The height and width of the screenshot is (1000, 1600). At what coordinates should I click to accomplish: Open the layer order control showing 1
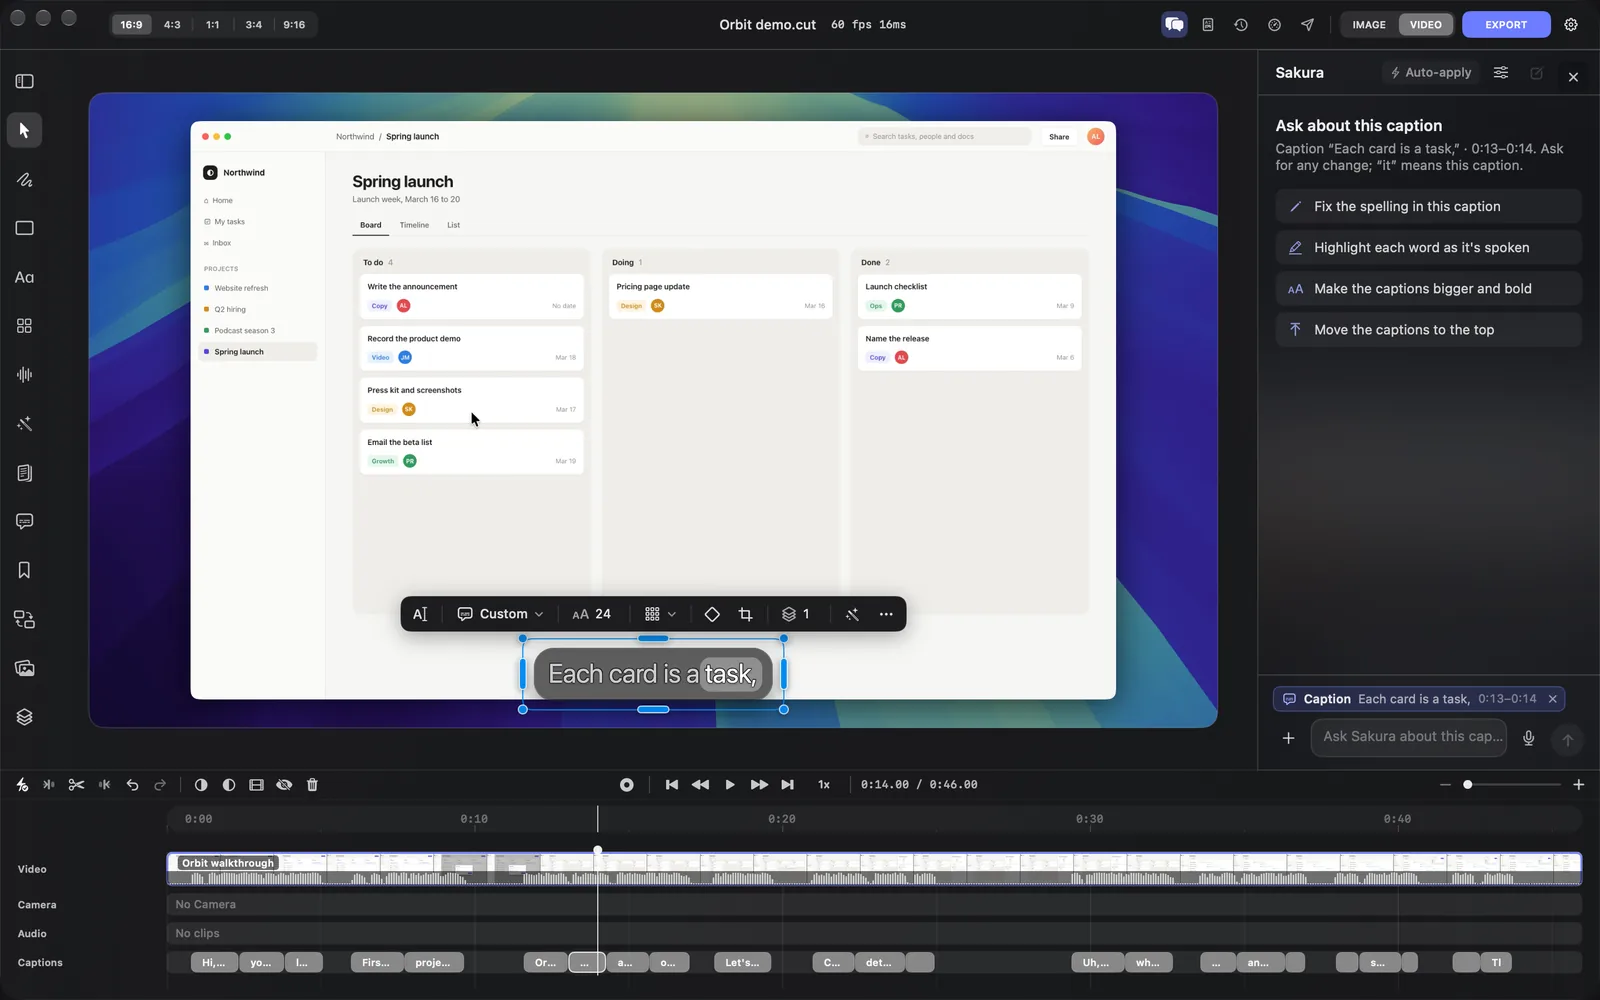click(x=796, y=614)
